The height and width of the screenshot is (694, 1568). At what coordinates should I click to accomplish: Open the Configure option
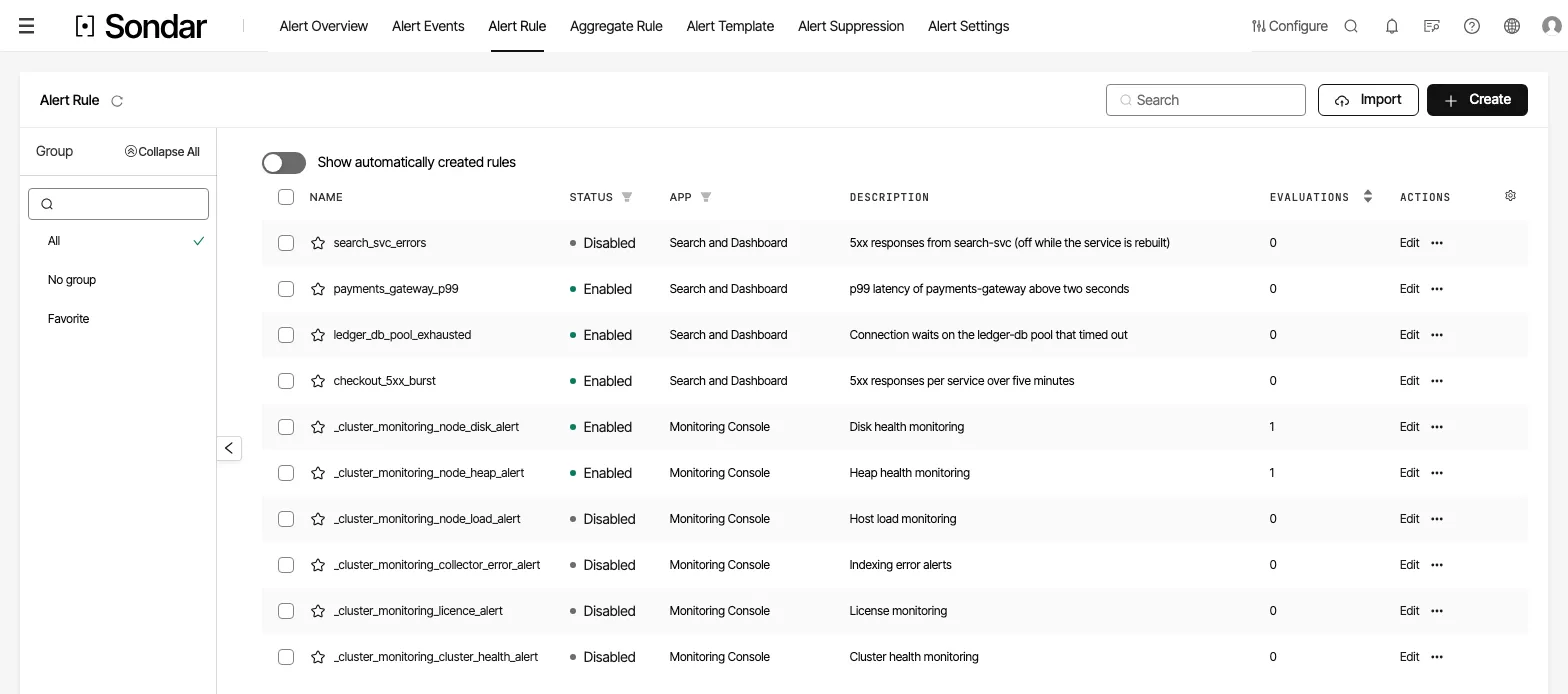tap(1290, 26)
